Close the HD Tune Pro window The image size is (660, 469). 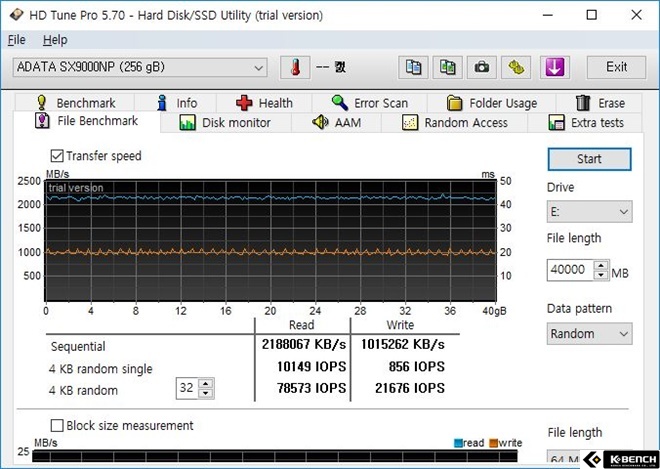pos(636,15)
